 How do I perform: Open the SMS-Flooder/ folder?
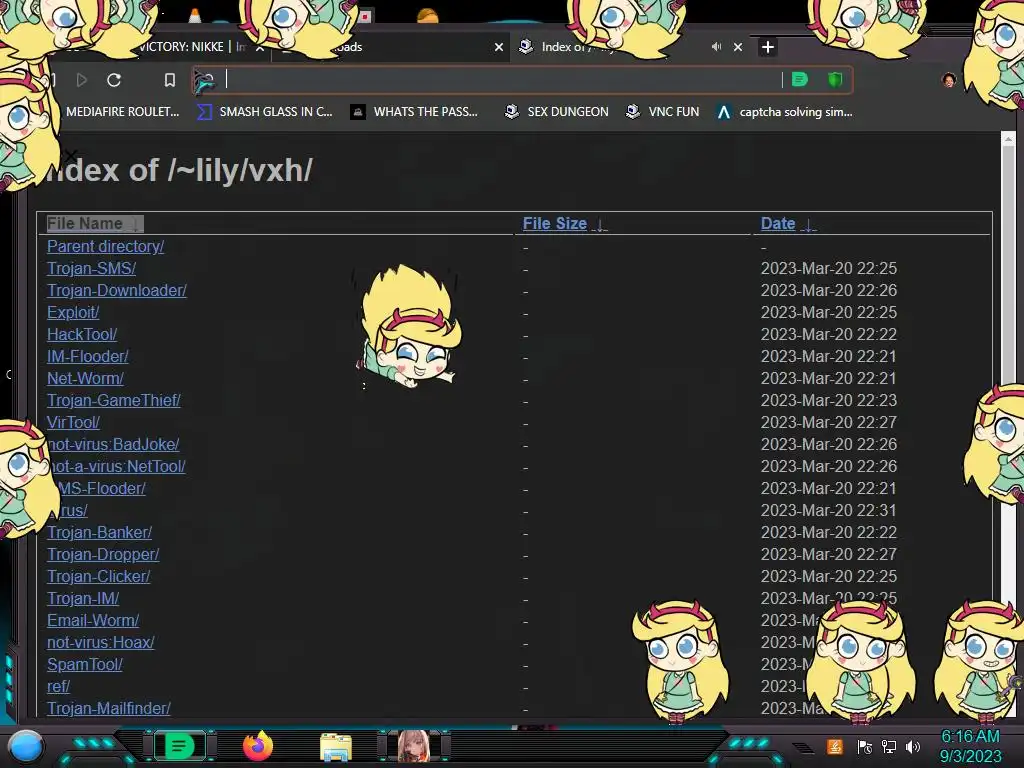coord(98,488)
